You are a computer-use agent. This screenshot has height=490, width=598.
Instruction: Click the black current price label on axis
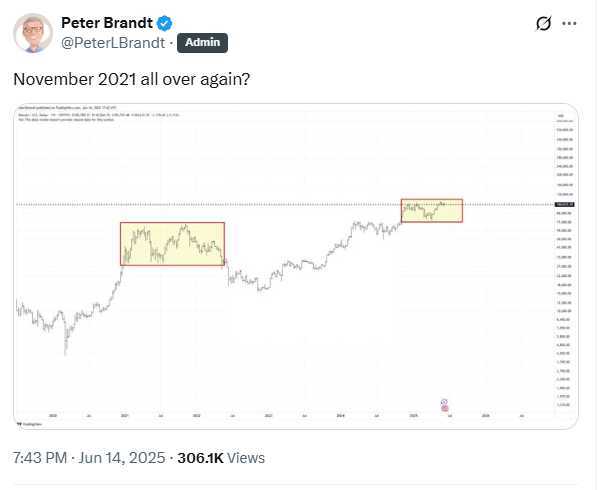565,205
